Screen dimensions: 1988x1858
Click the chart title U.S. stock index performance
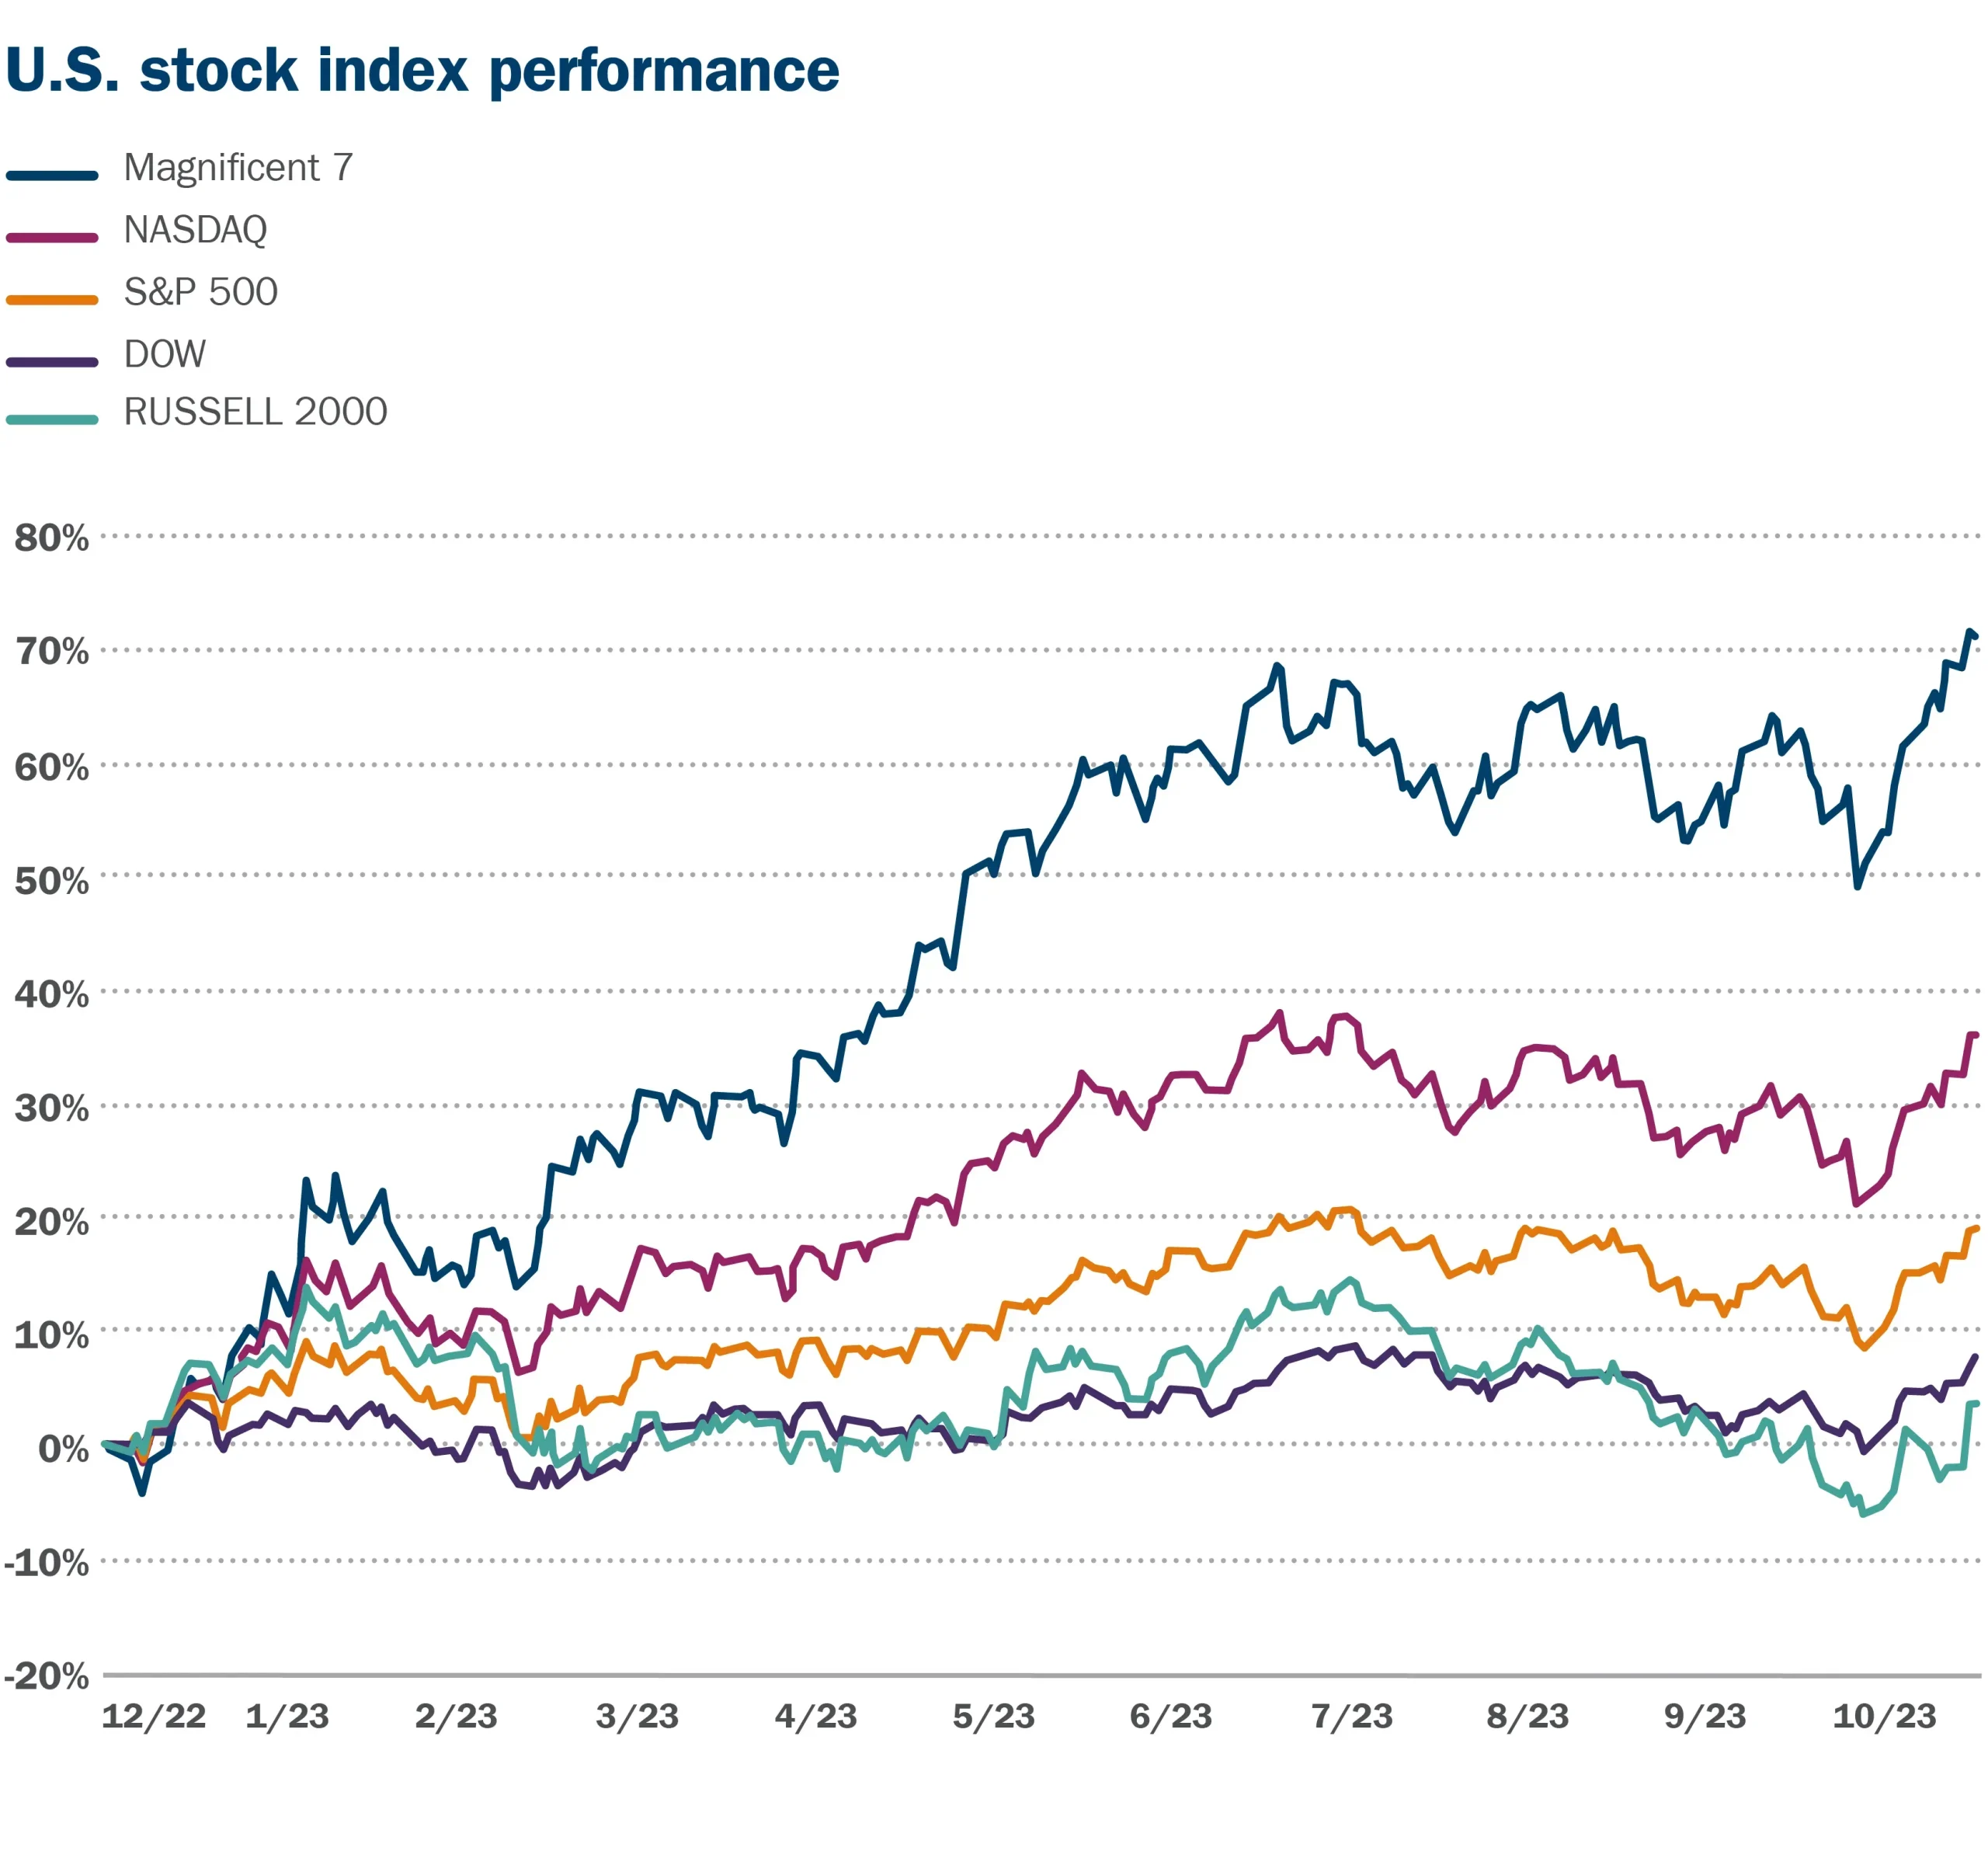pyautogui.click(x=422, y=70)
